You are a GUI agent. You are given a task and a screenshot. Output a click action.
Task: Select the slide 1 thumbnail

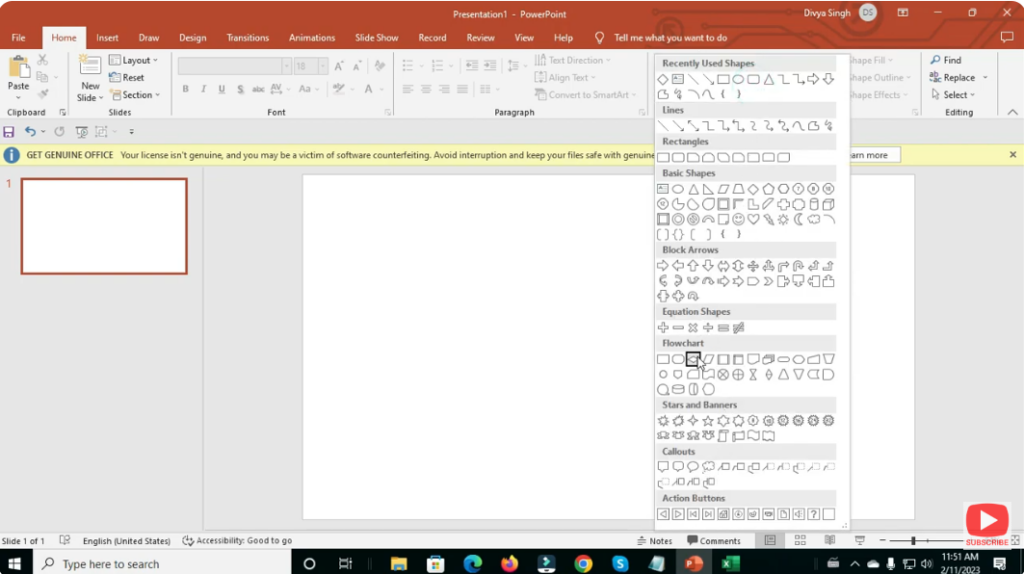pyautogui.click(x=104, y=226)
